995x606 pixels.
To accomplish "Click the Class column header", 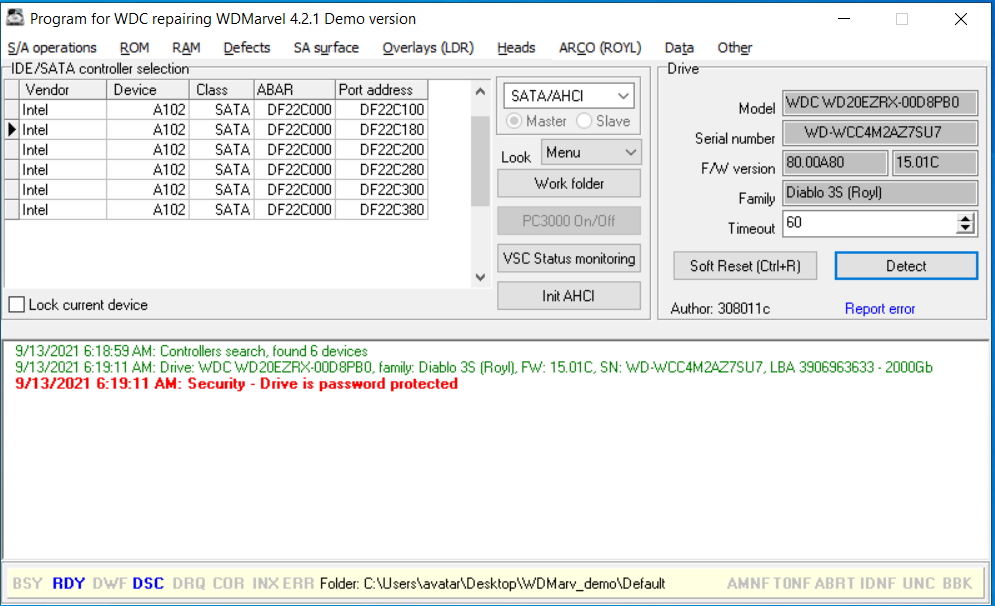I will [x=221, y=89].
